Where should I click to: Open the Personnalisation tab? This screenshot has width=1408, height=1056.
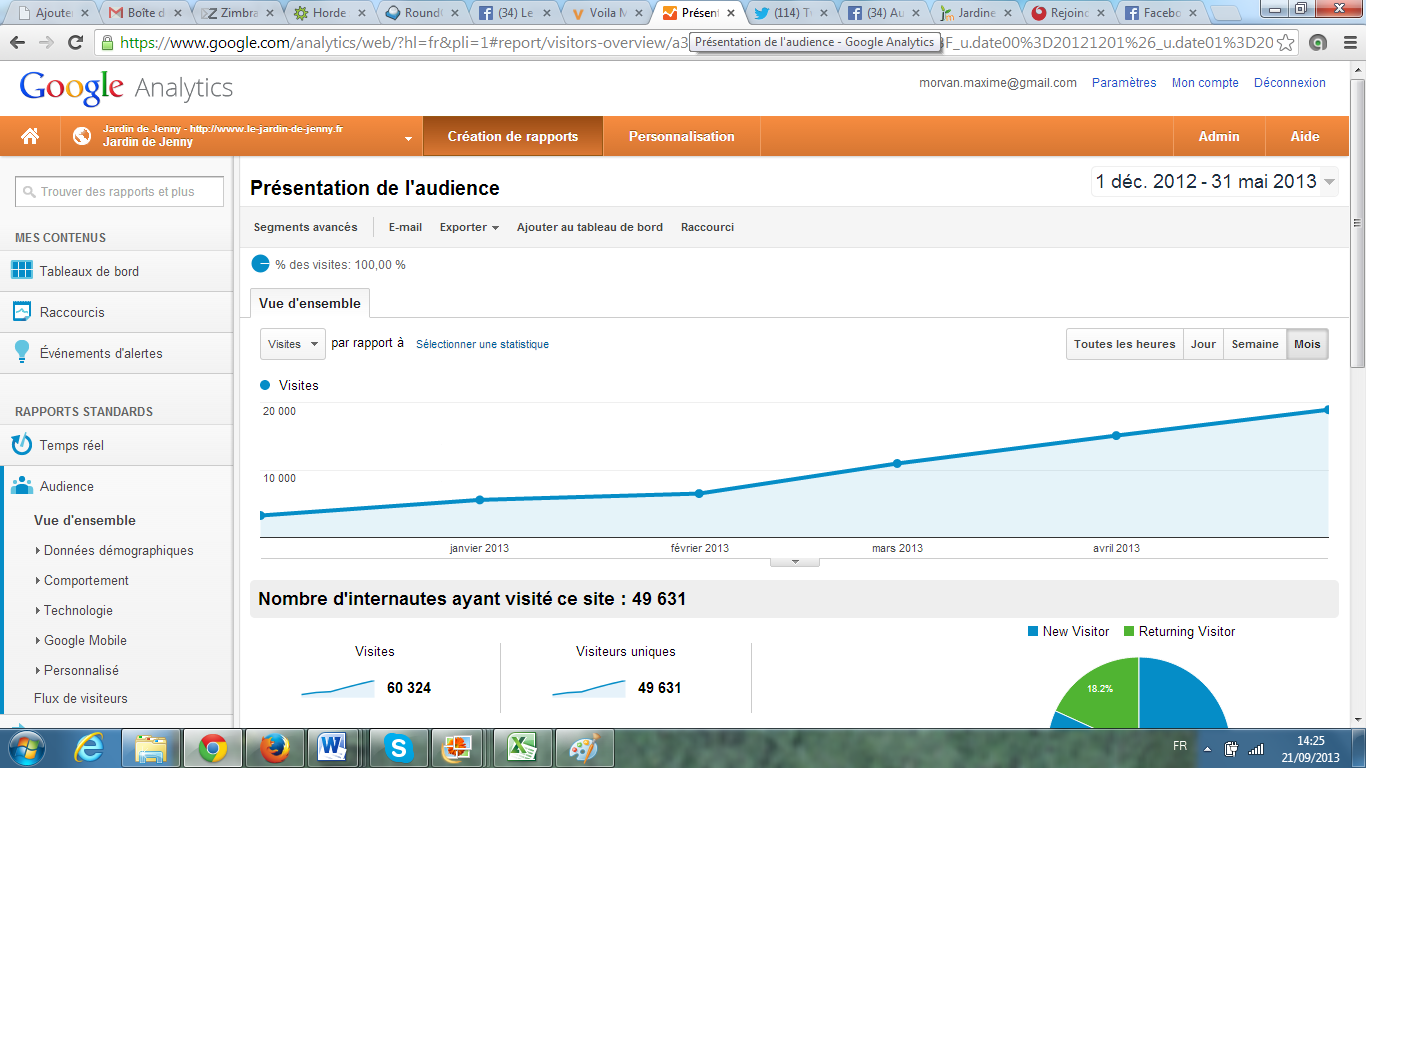681,137
